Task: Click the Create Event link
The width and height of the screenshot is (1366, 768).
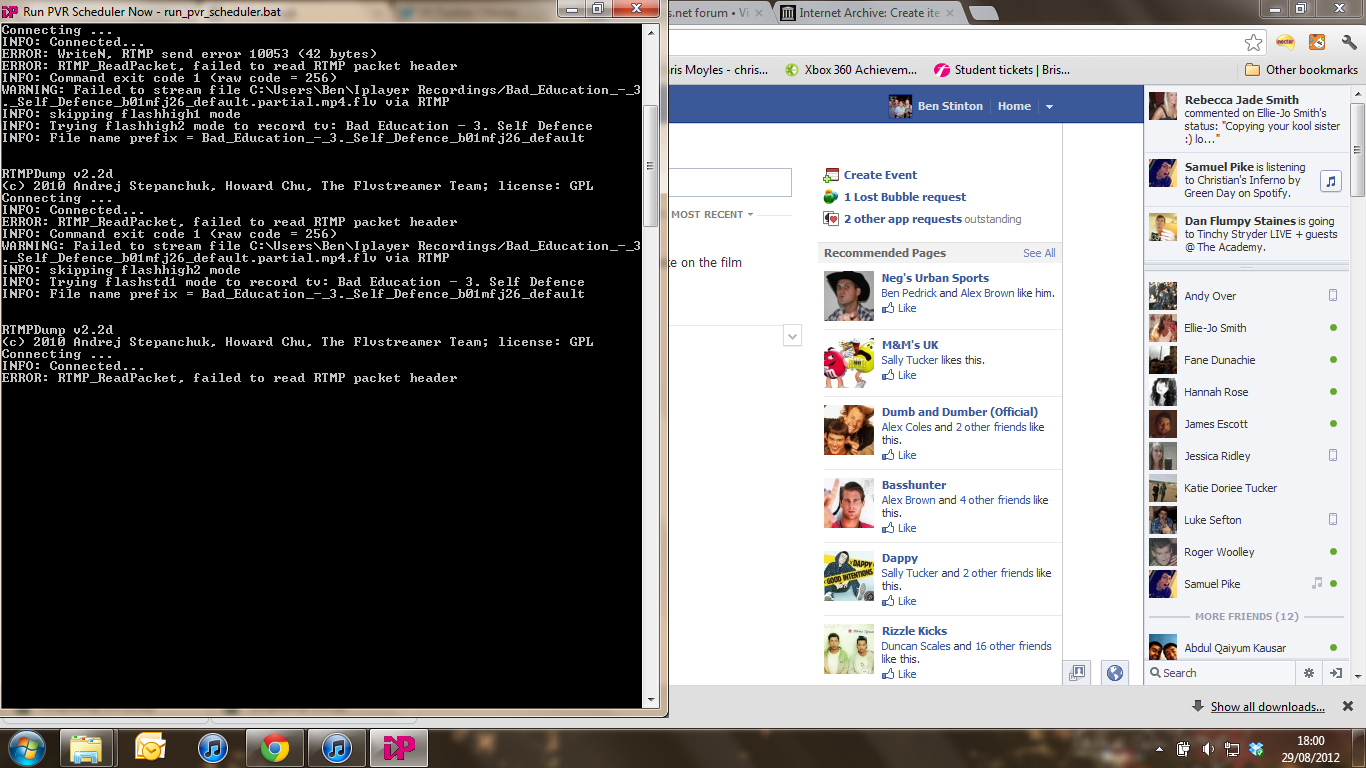Action: click(x=879, y=175)
